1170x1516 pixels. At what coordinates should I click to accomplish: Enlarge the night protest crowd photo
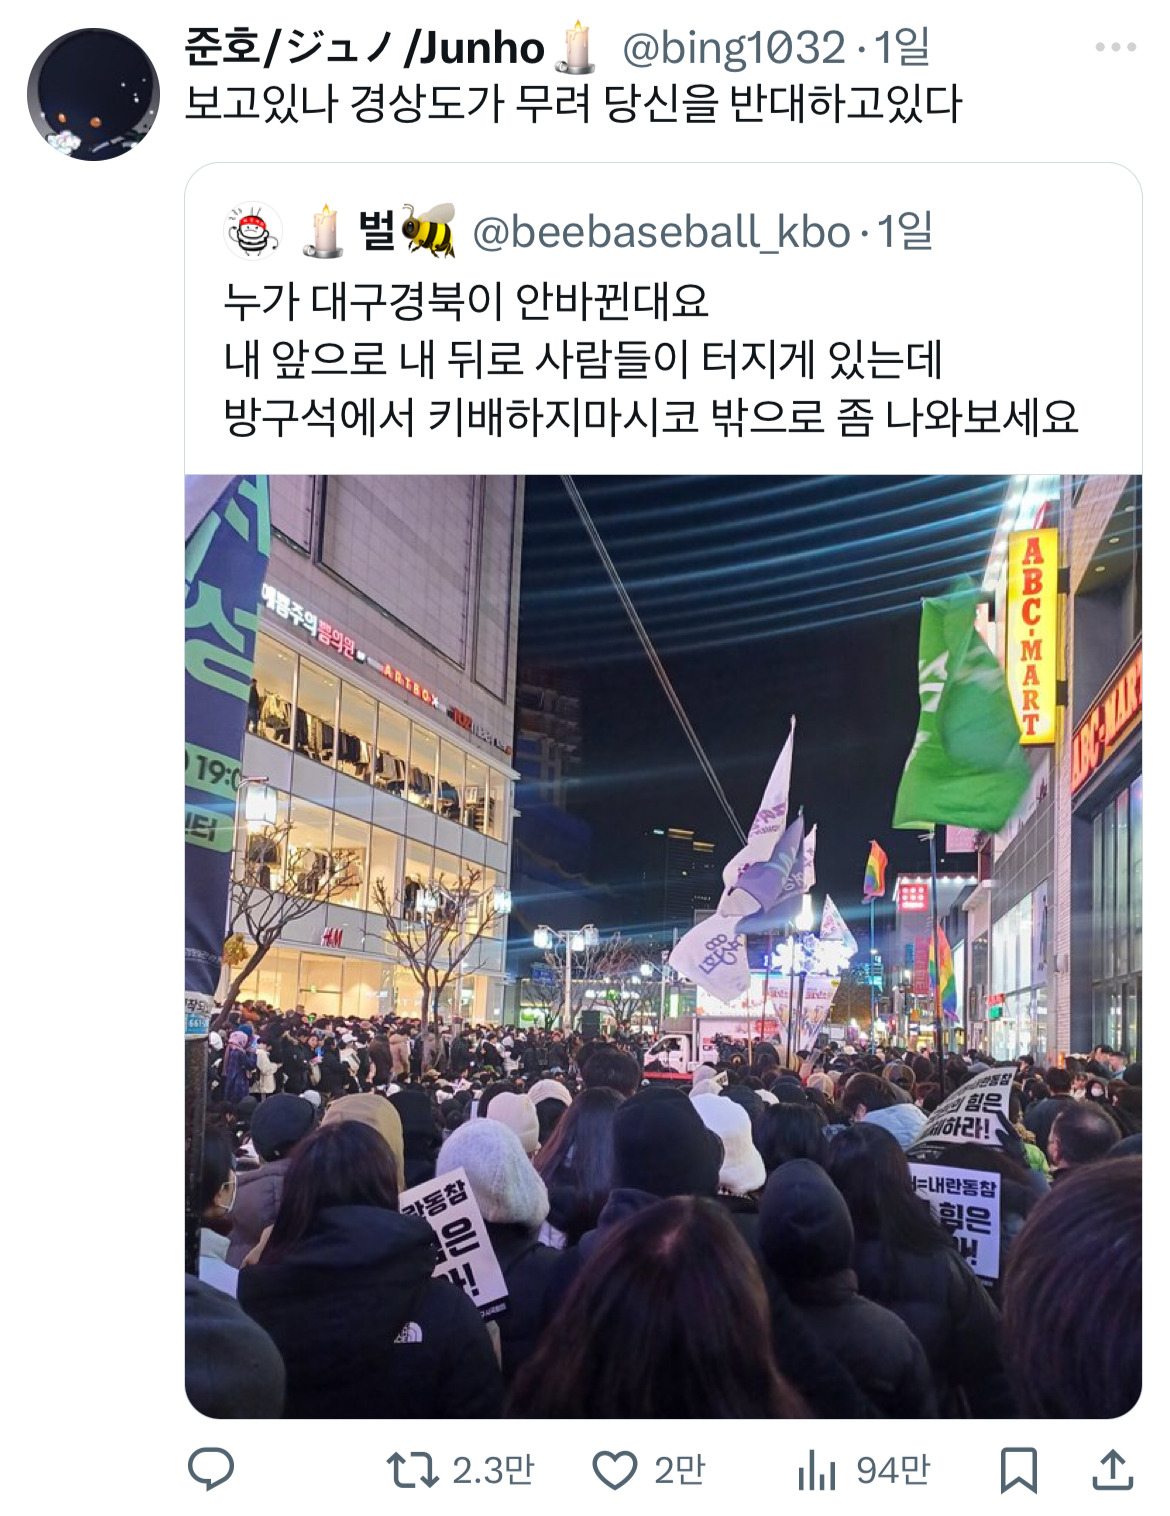(663, 946)
